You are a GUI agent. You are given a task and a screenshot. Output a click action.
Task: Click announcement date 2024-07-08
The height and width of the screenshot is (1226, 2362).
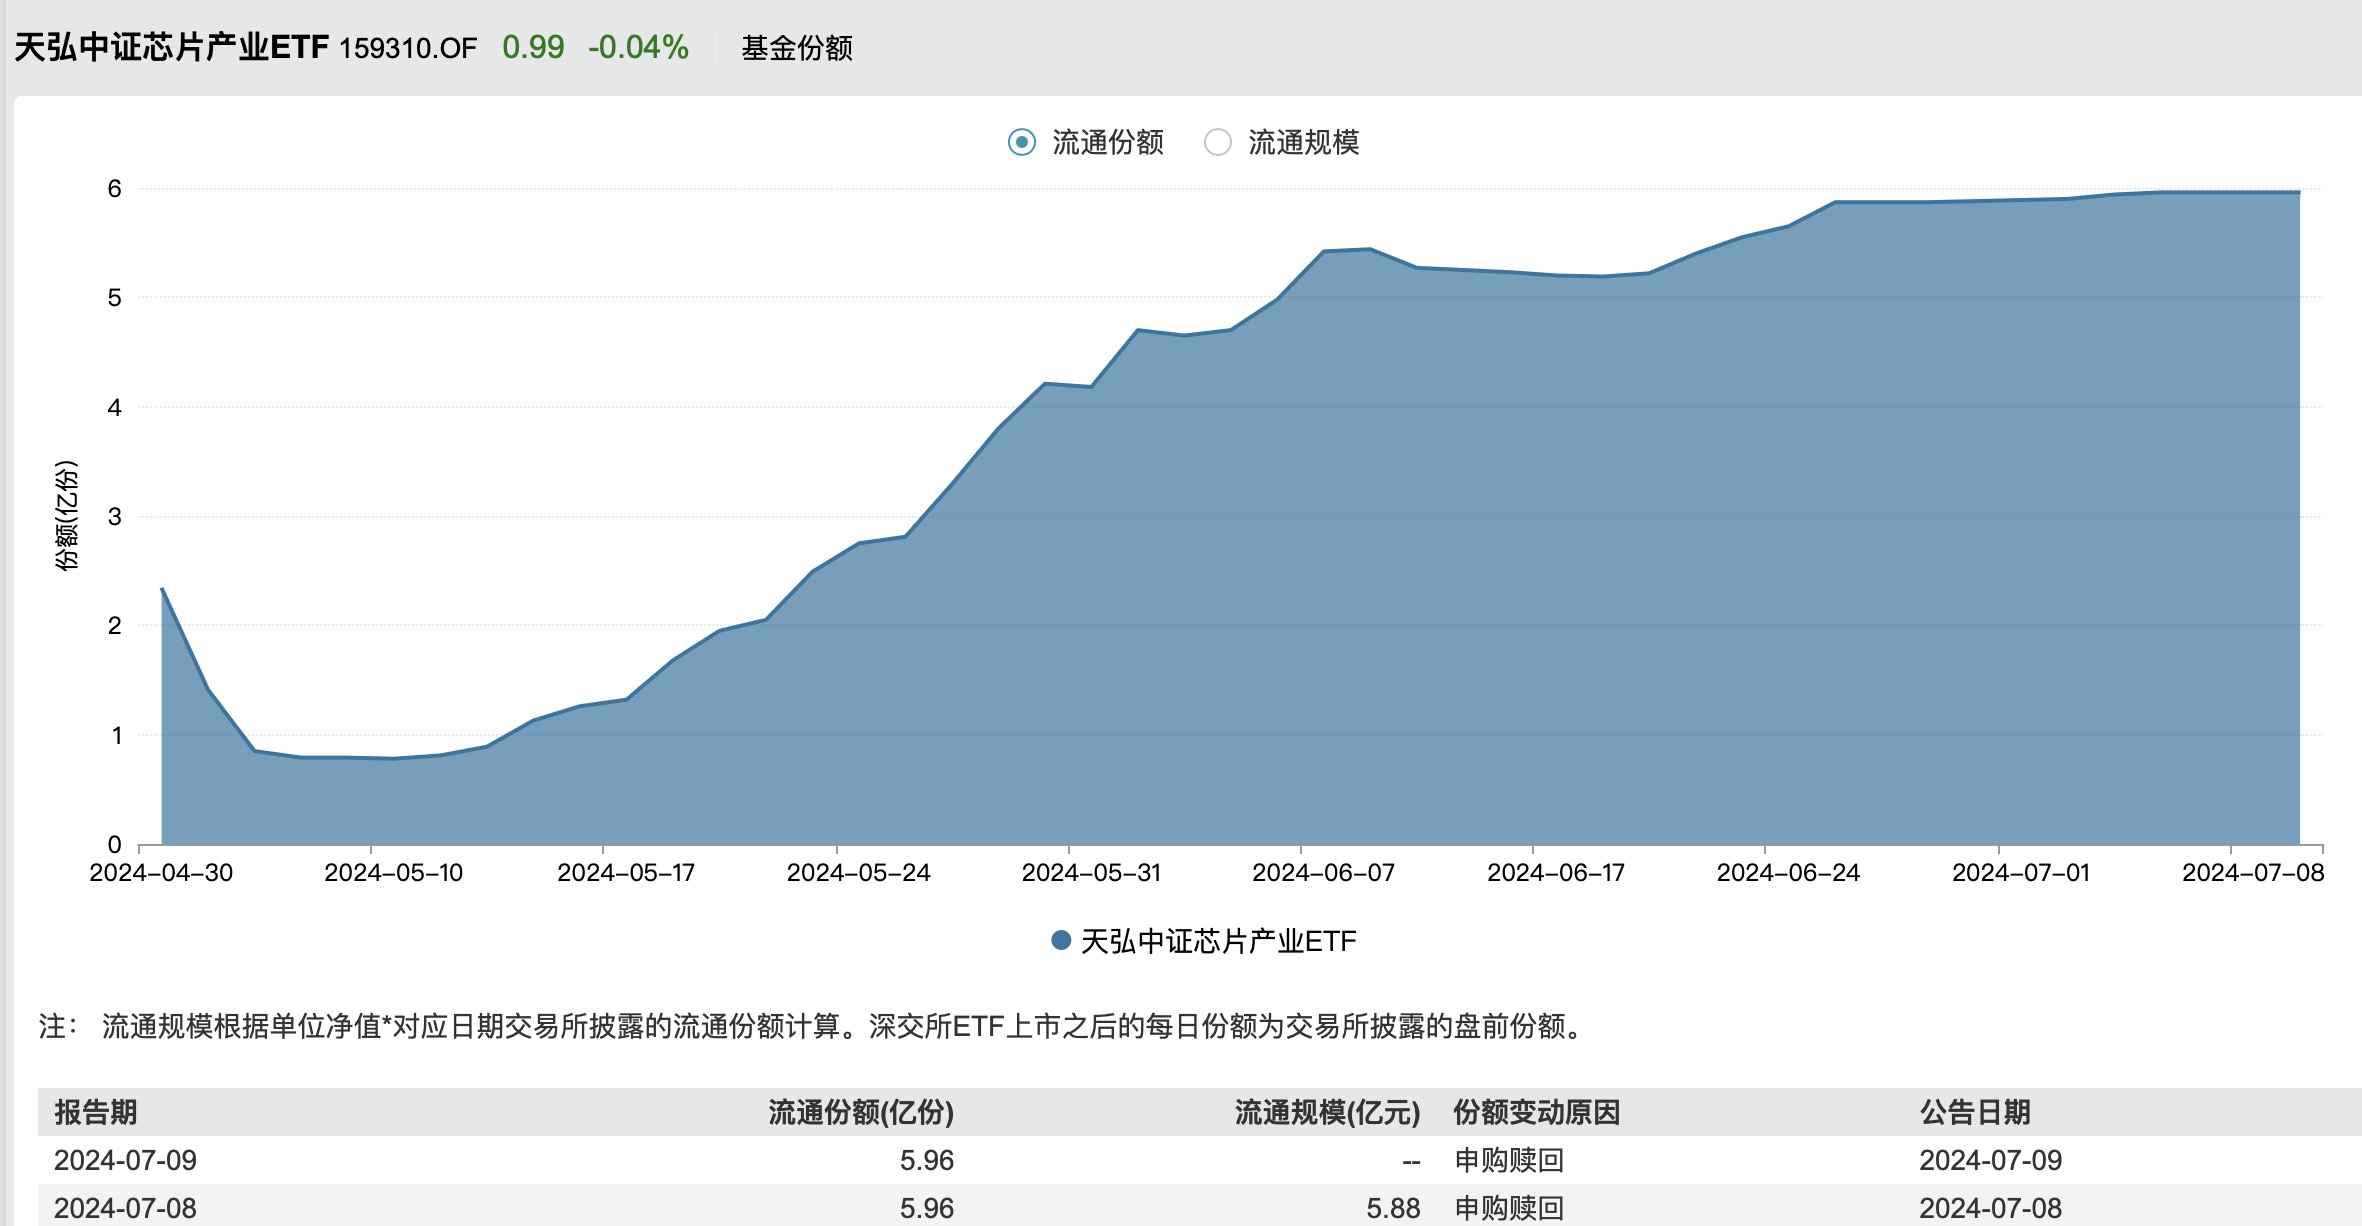click(x=1990, y=1208)
